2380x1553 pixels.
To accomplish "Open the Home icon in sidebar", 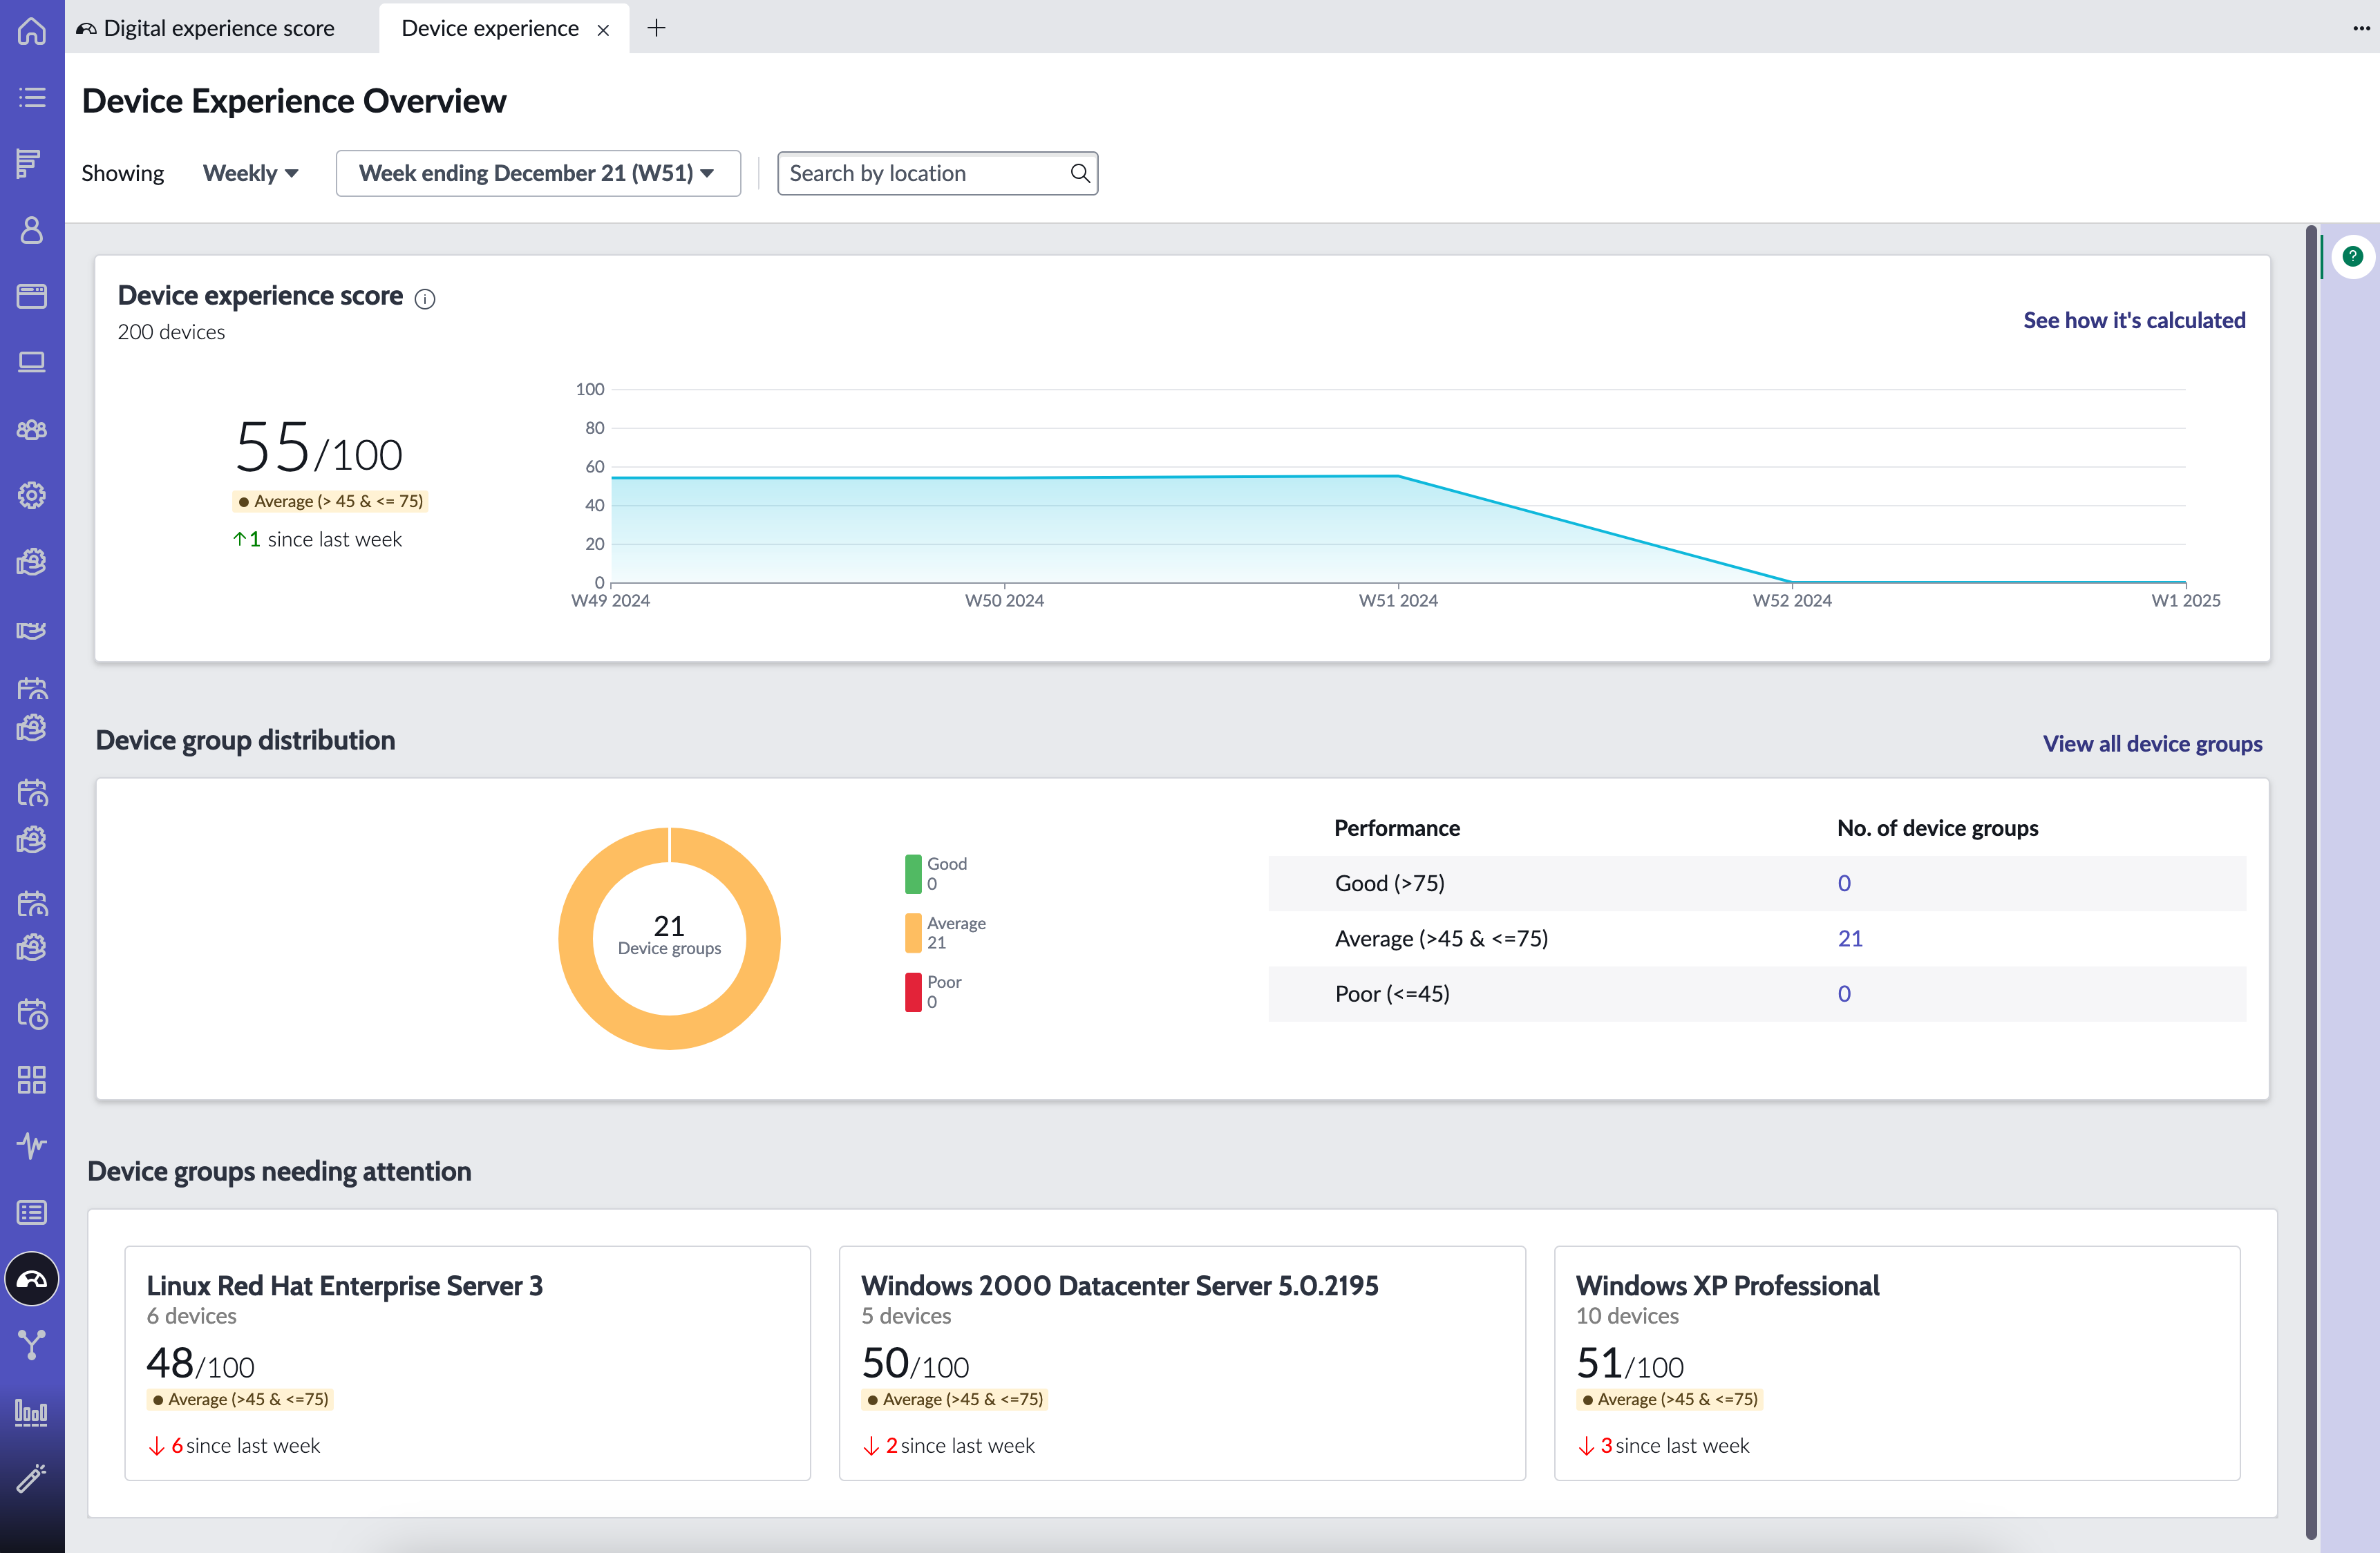I will [x=32, y=30].
